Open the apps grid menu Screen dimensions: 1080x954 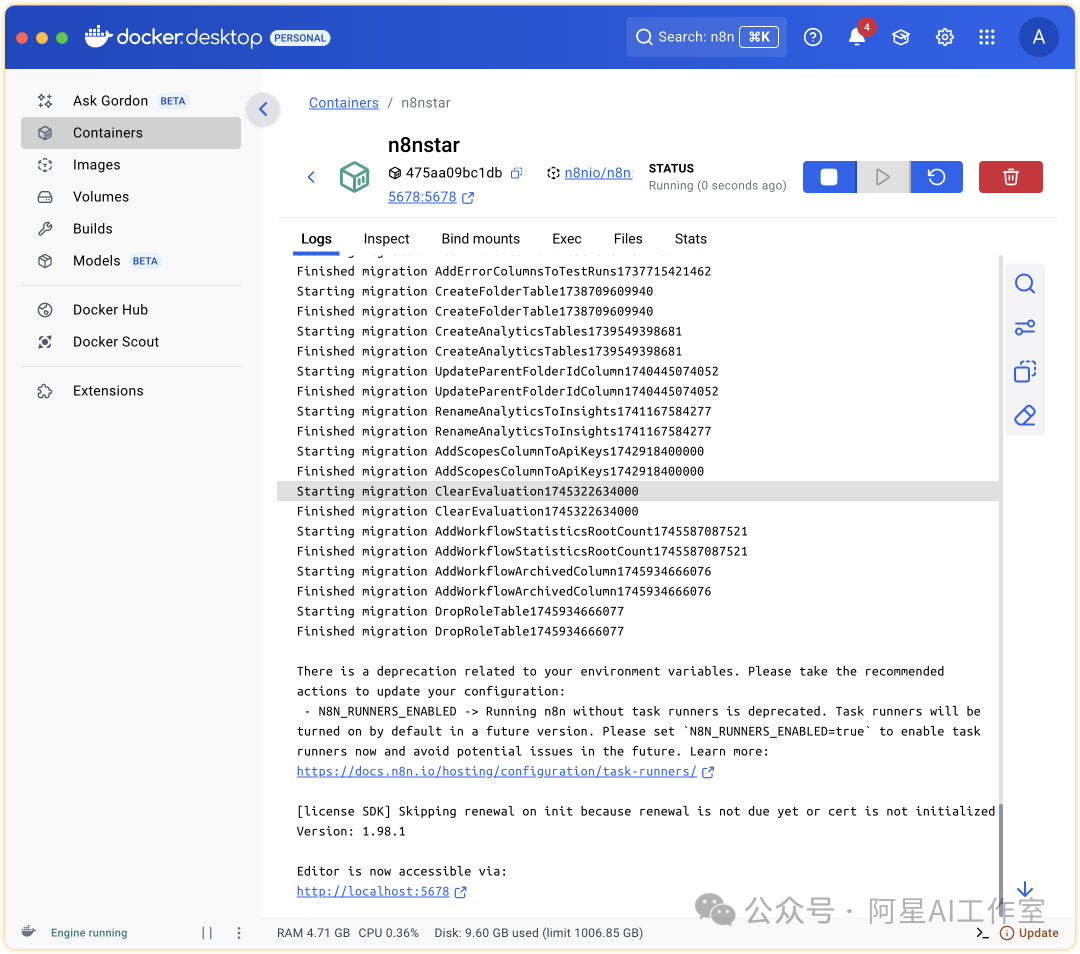(x=987, y=37)
